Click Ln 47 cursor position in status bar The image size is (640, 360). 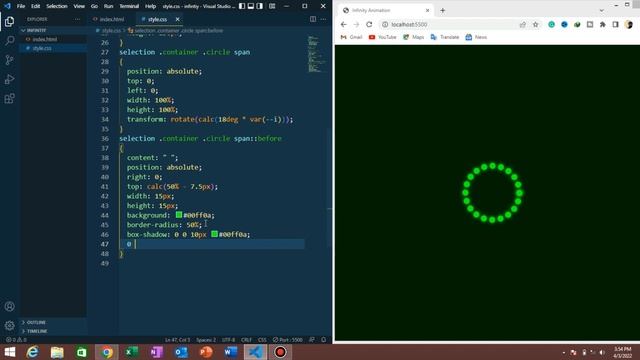click(x=177, y=340)
